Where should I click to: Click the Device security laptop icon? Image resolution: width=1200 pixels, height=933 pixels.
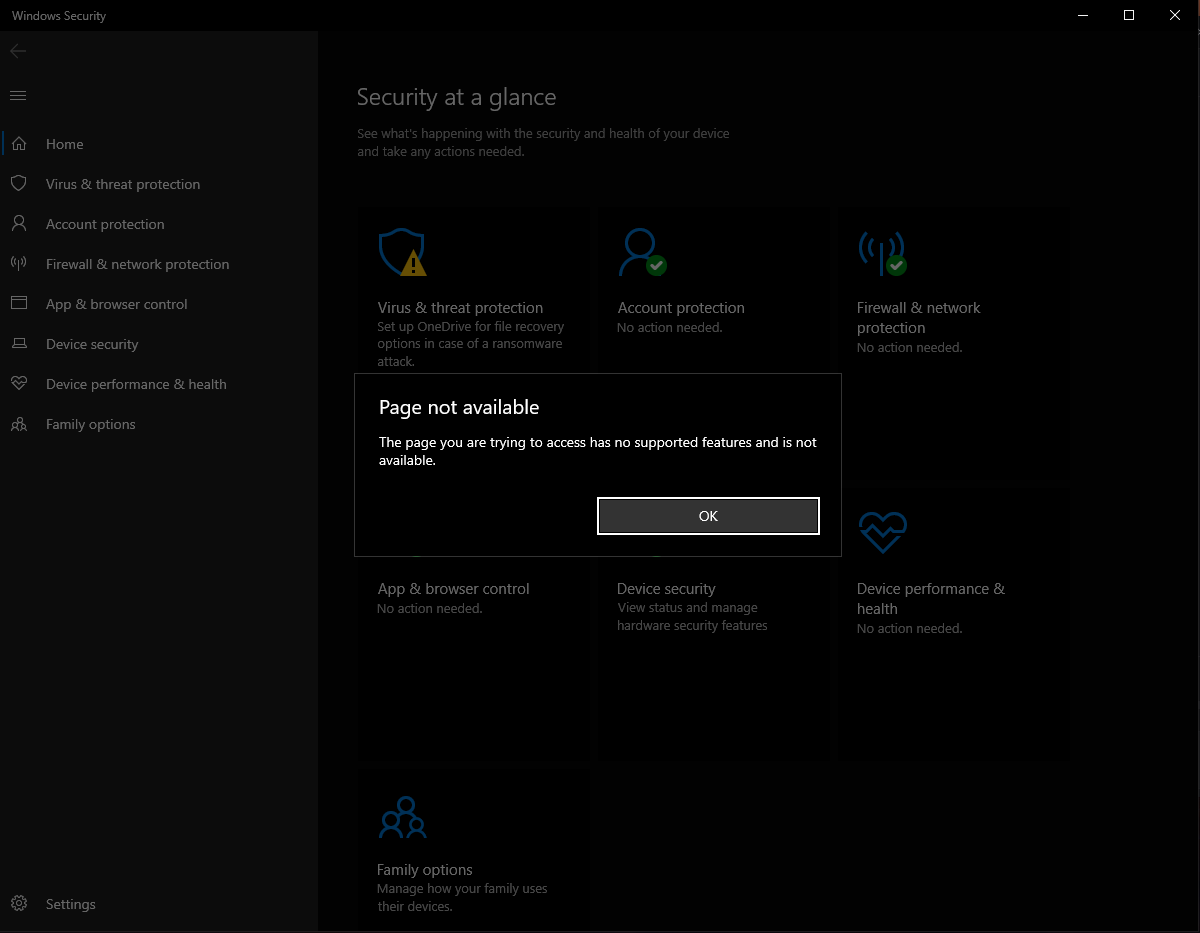point(19,344)
